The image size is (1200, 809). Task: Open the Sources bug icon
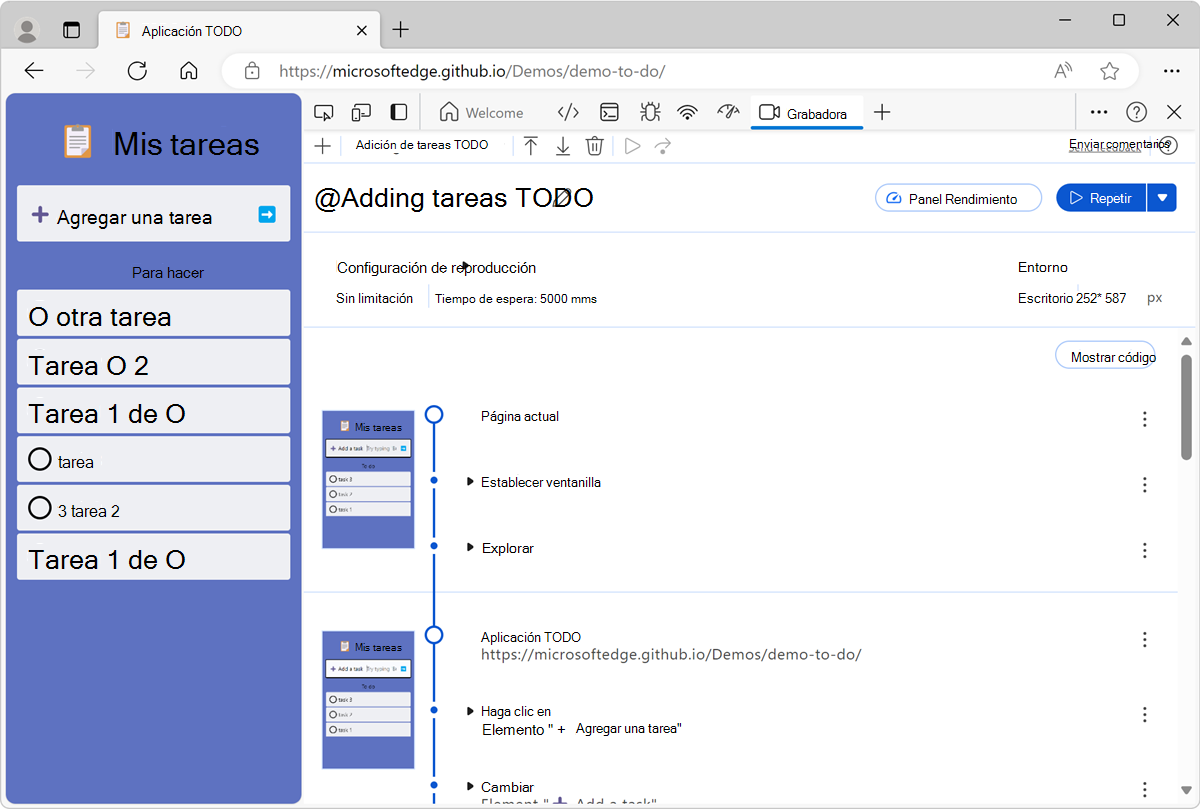[x=648, y=112]
